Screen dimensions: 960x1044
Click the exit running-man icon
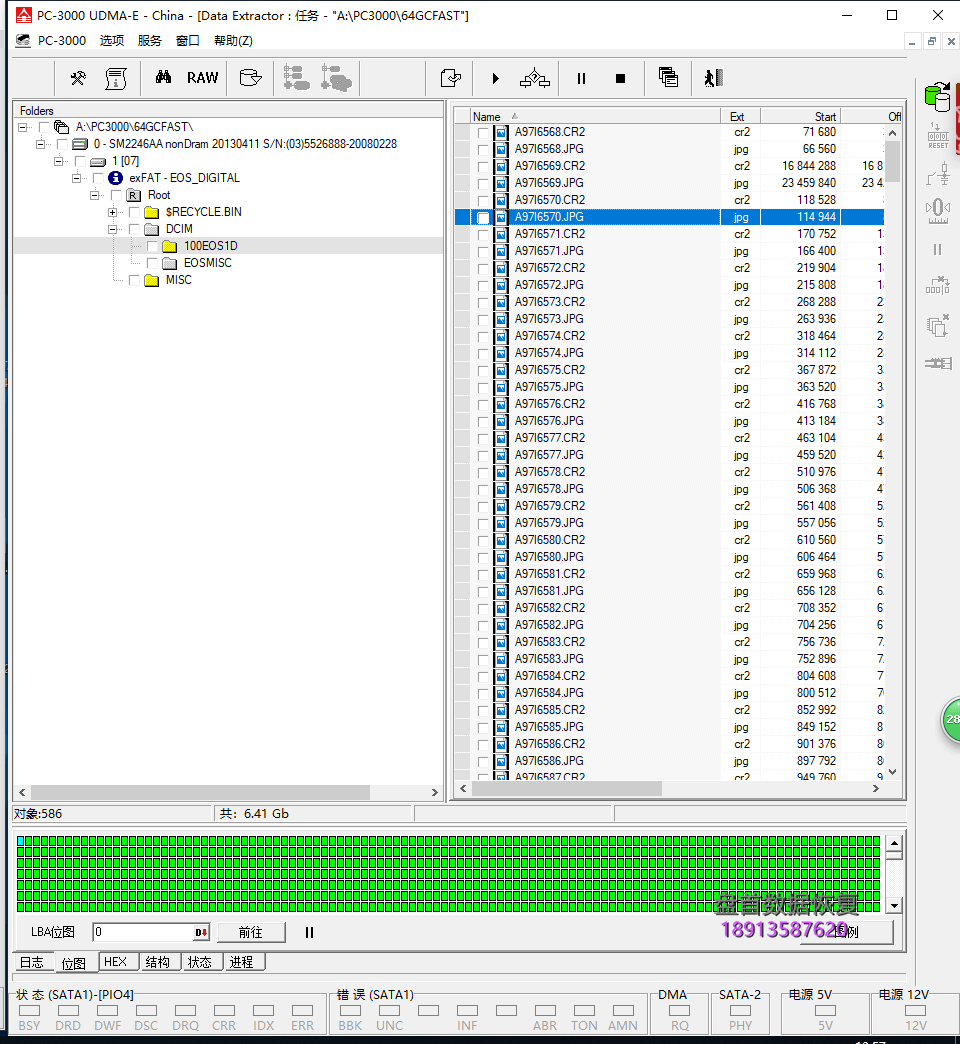click(x=714, y=78)
